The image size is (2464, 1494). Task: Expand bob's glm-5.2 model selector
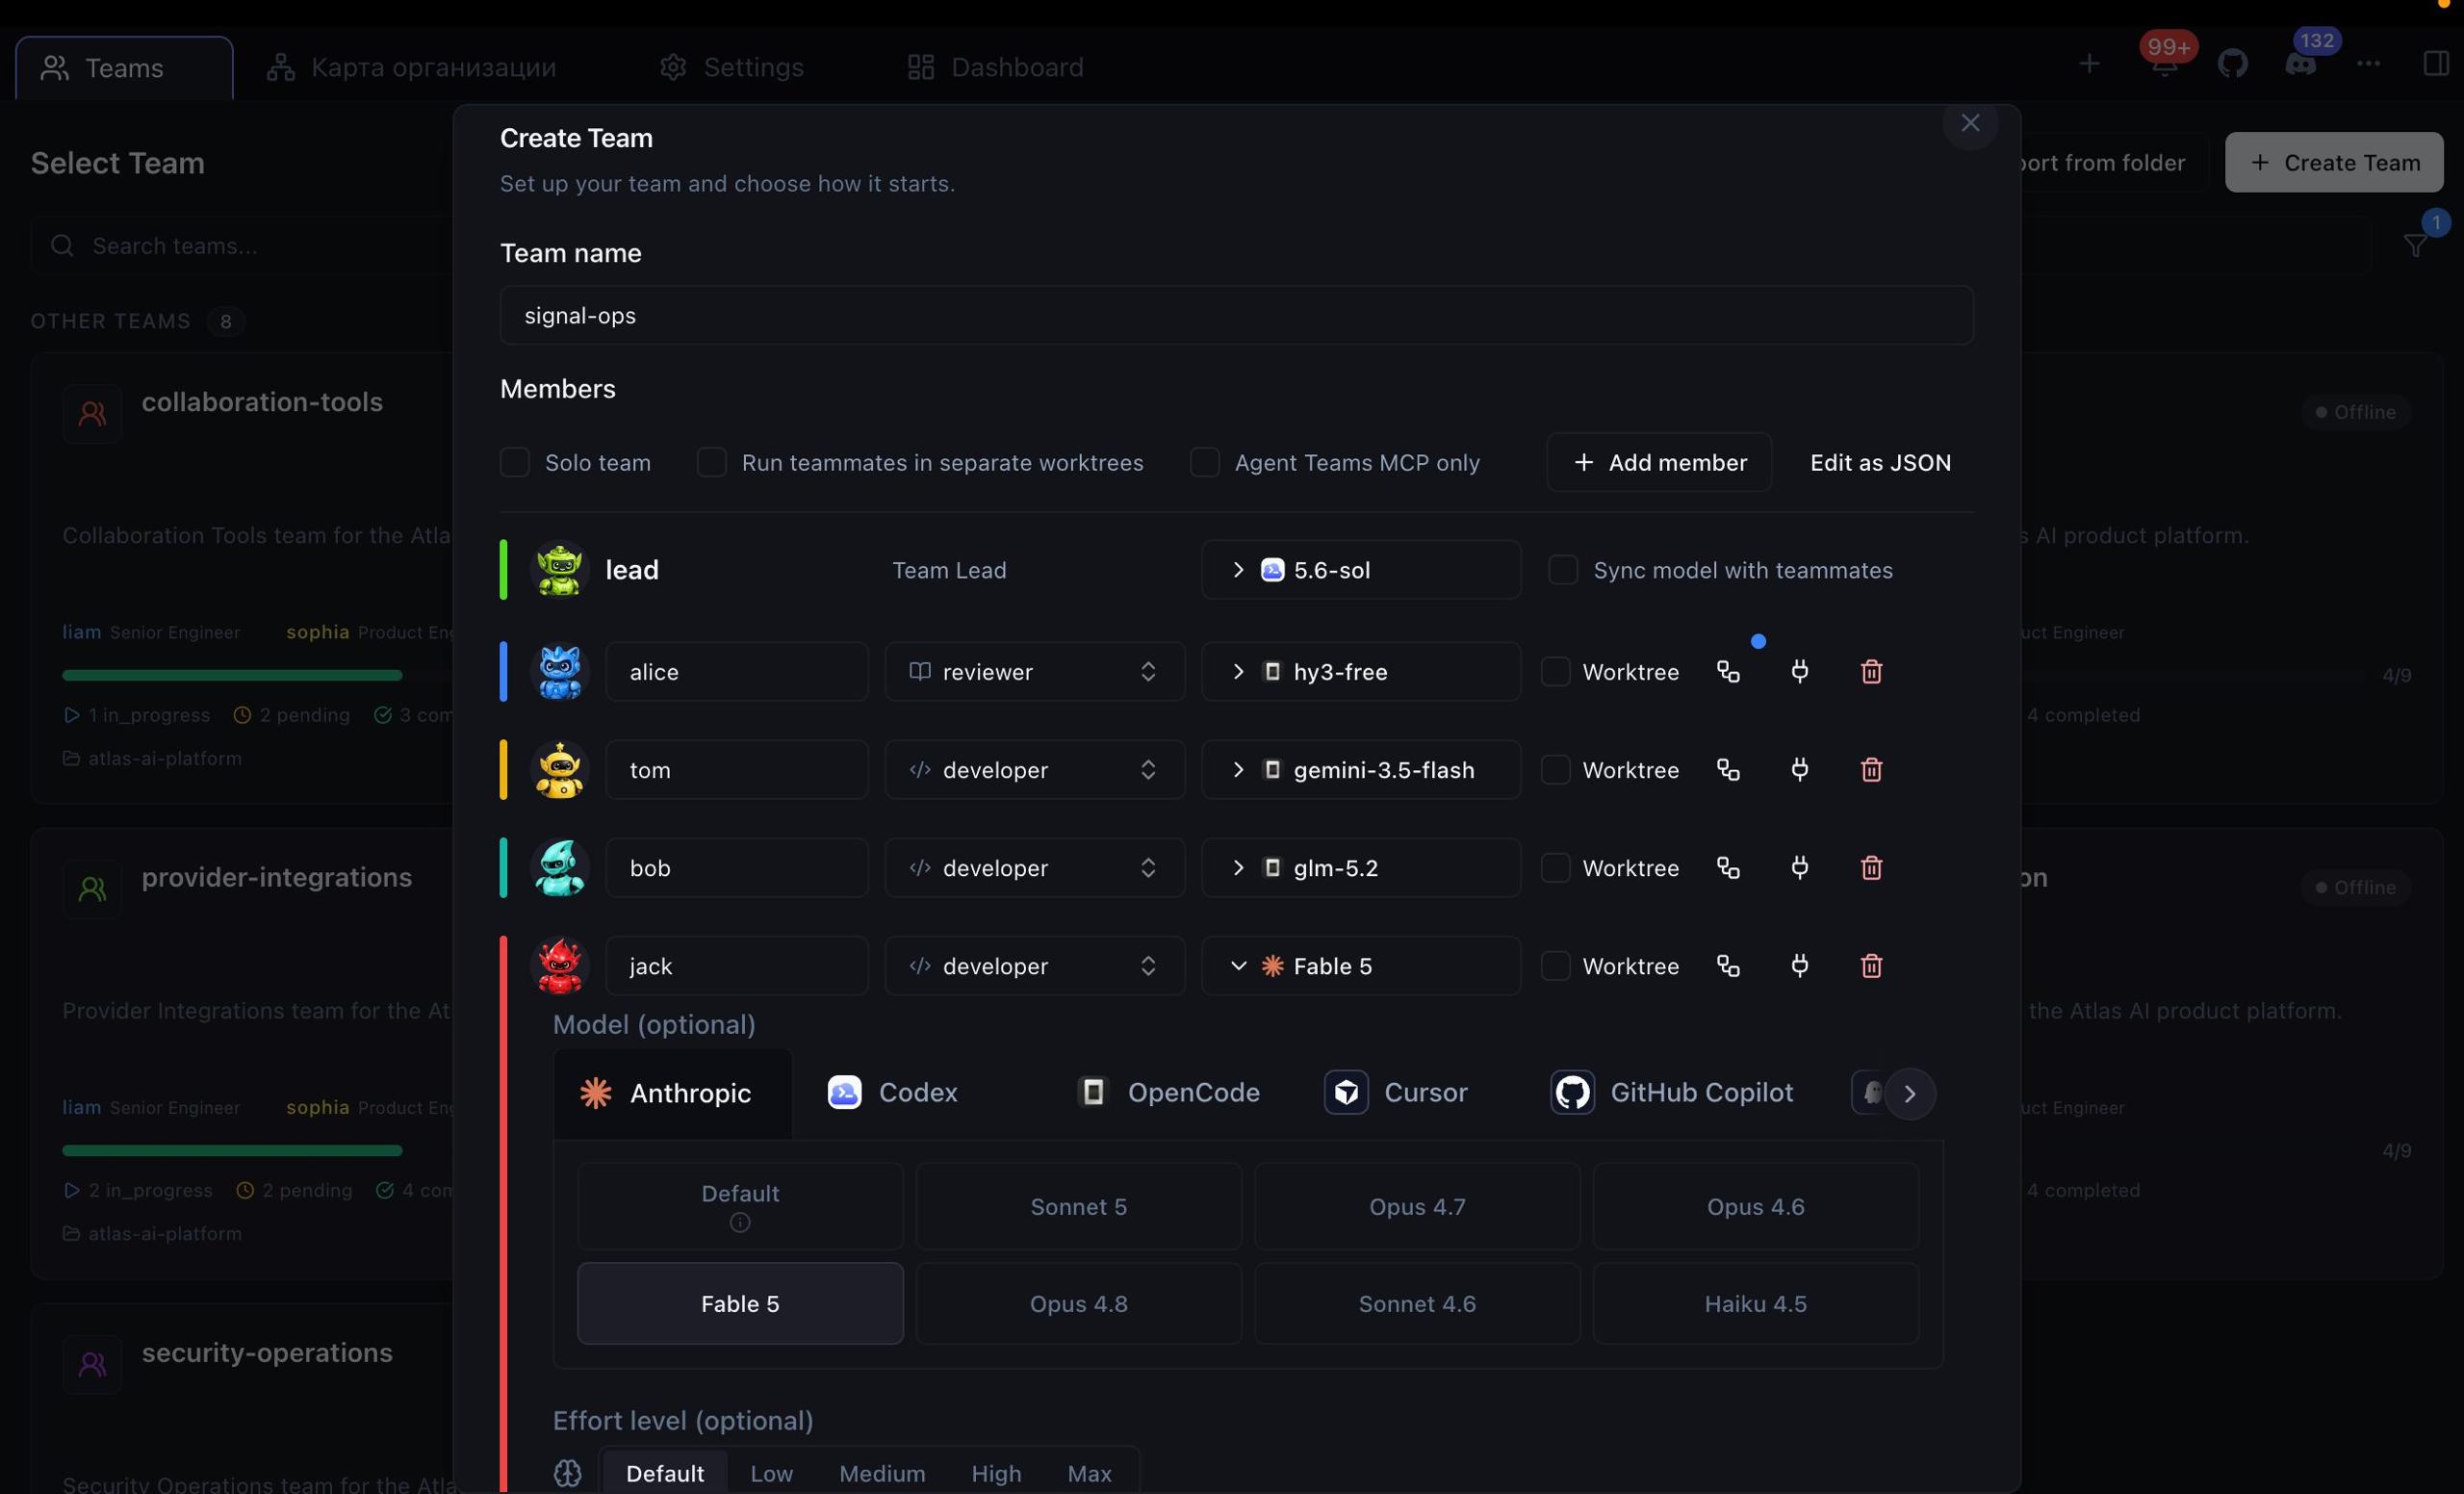(1360, 867)
